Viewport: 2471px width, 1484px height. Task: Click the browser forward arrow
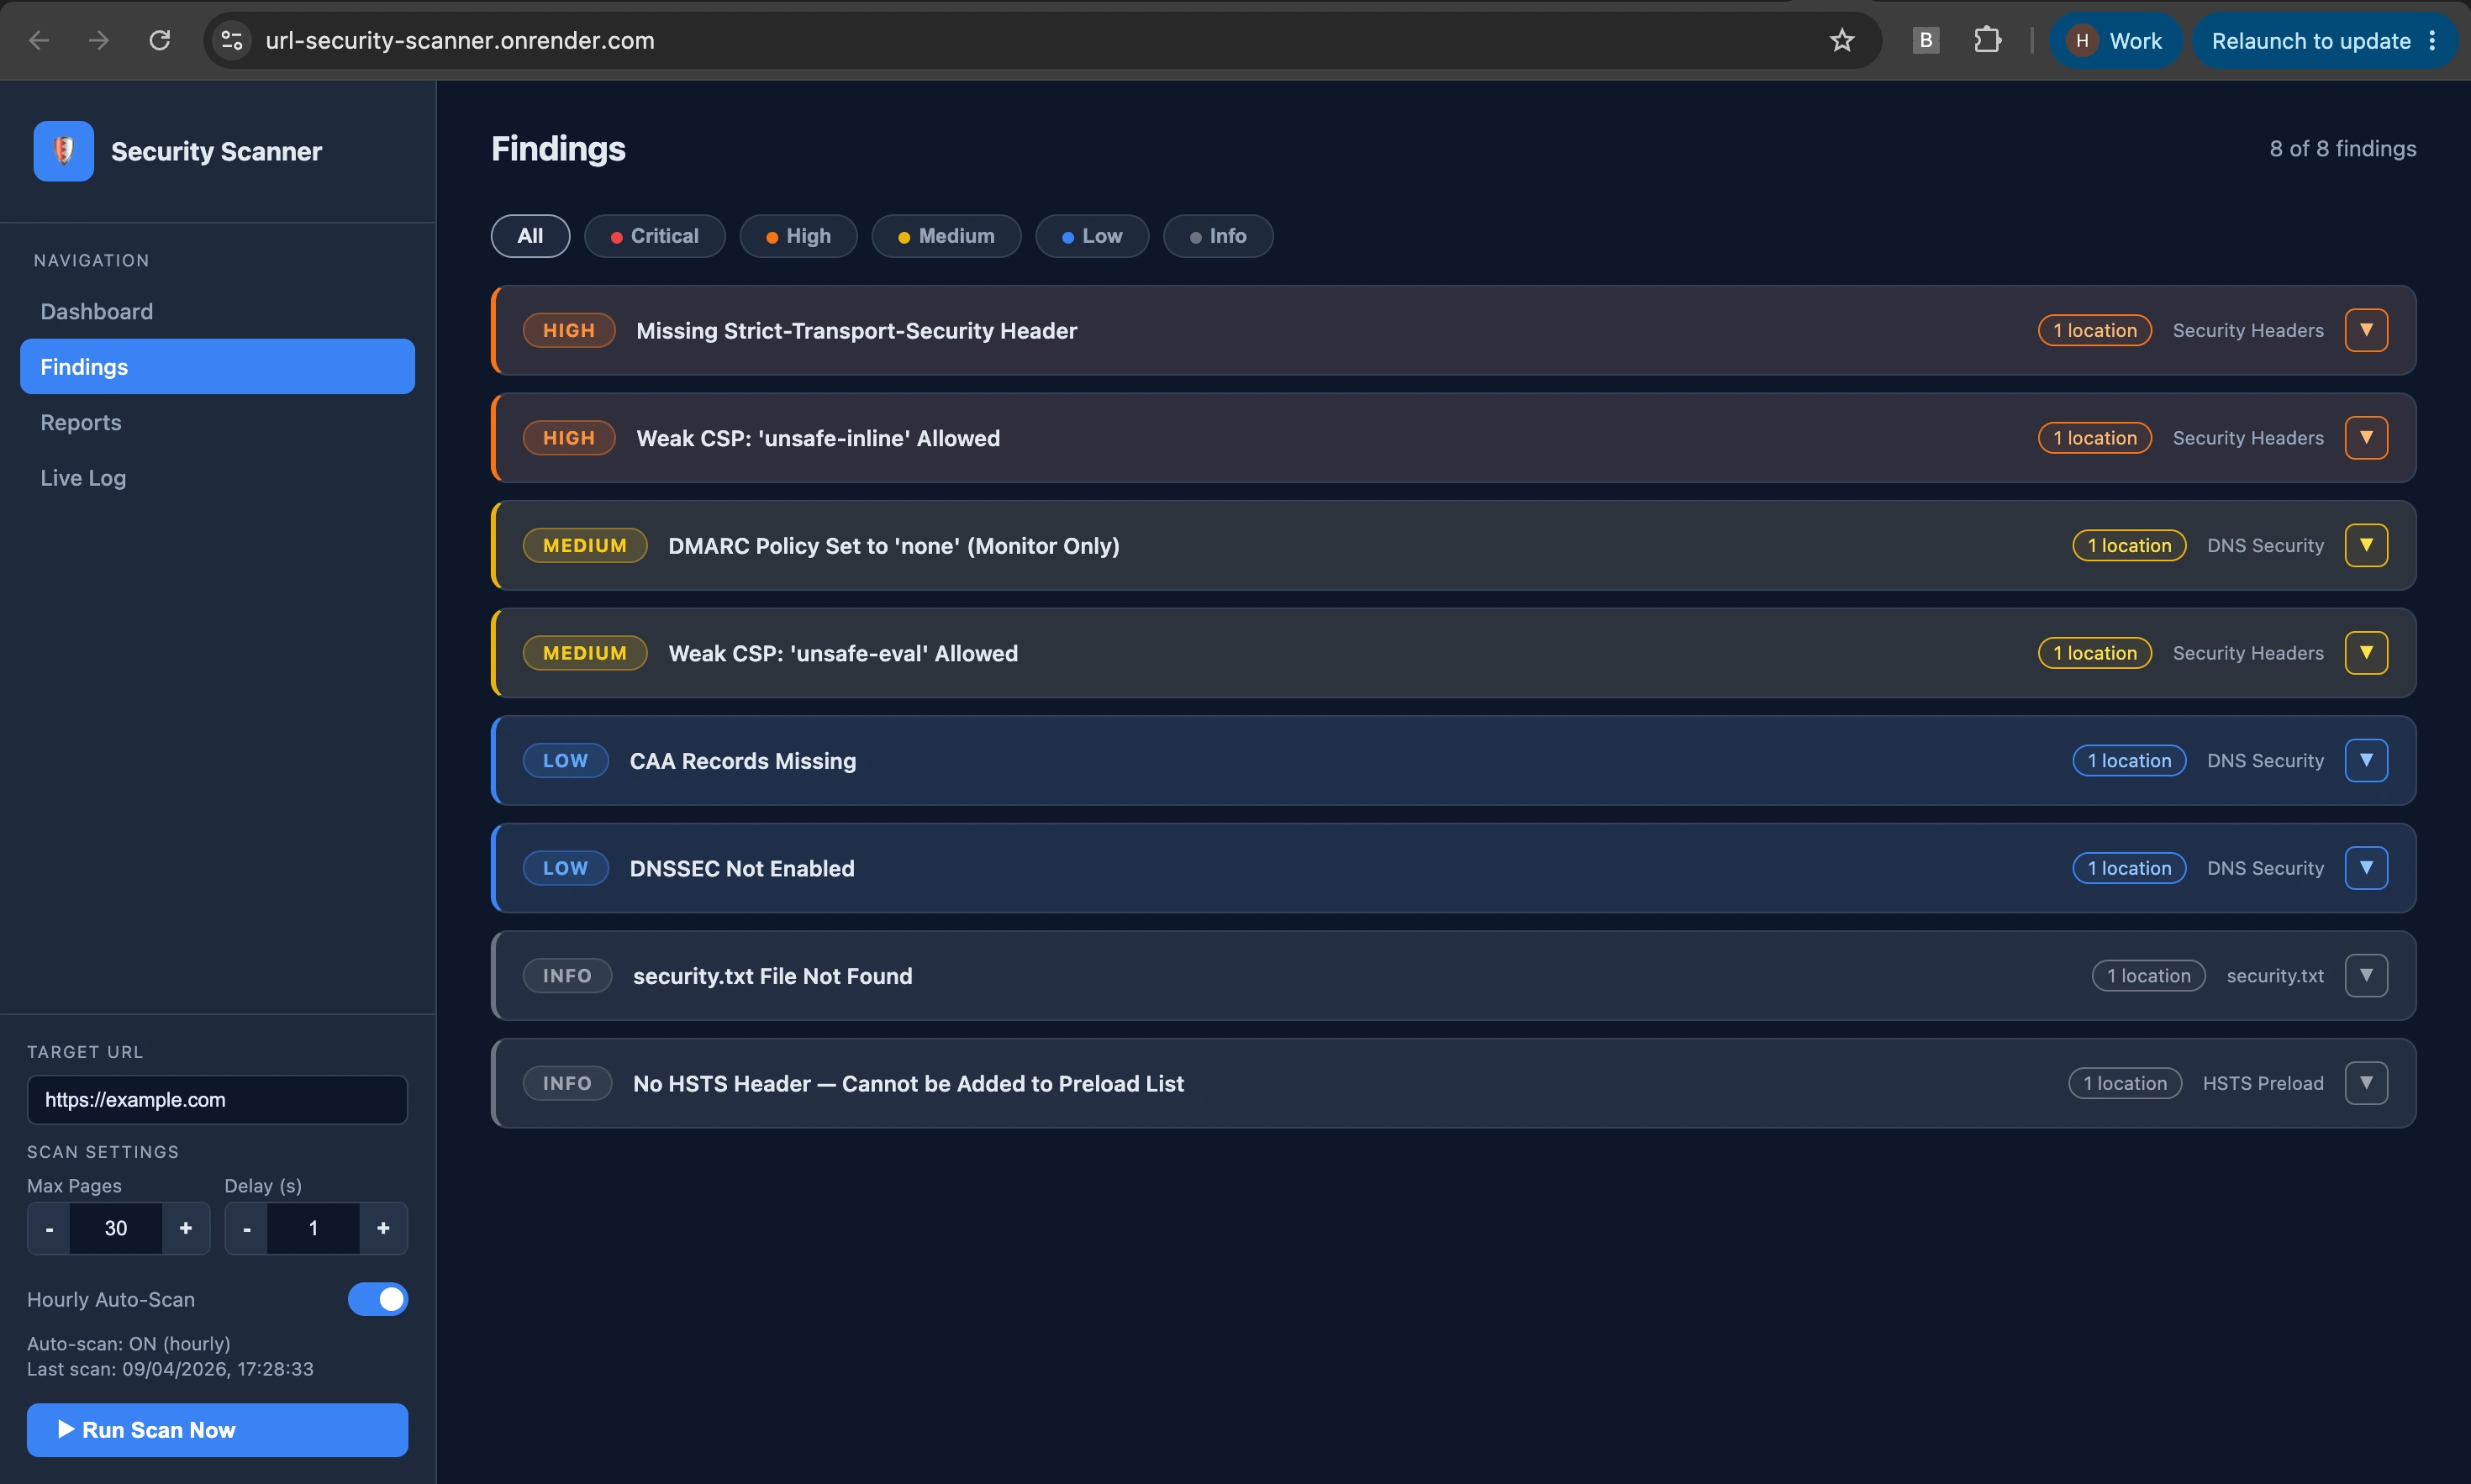(99, 40)
